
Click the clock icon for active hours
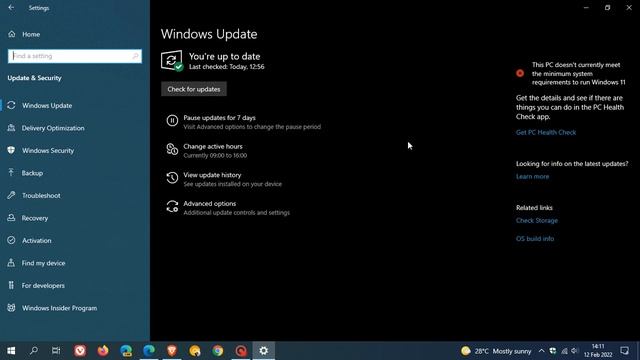[172, 149]
